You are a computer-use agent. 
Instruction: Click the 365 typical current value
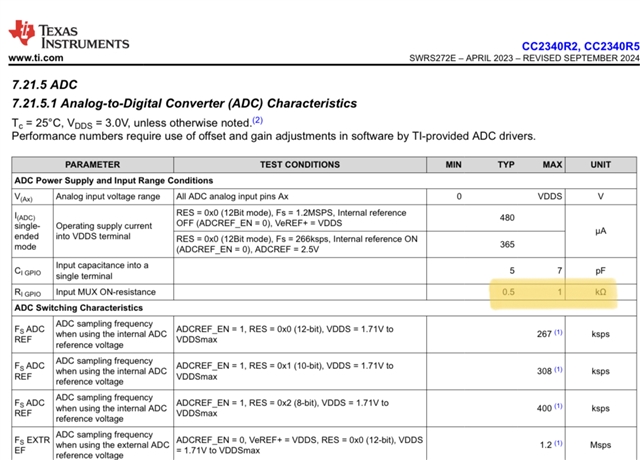(x=507, y=244)
